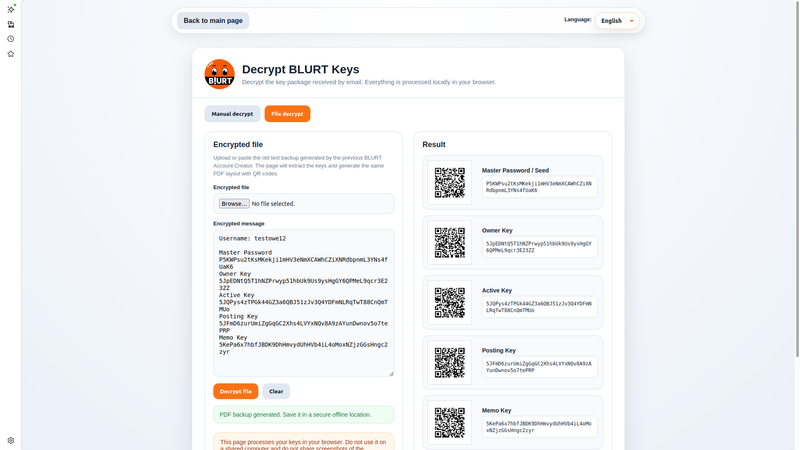
Task: Open the sparkle AI sidebar icon
Action: 11,9
